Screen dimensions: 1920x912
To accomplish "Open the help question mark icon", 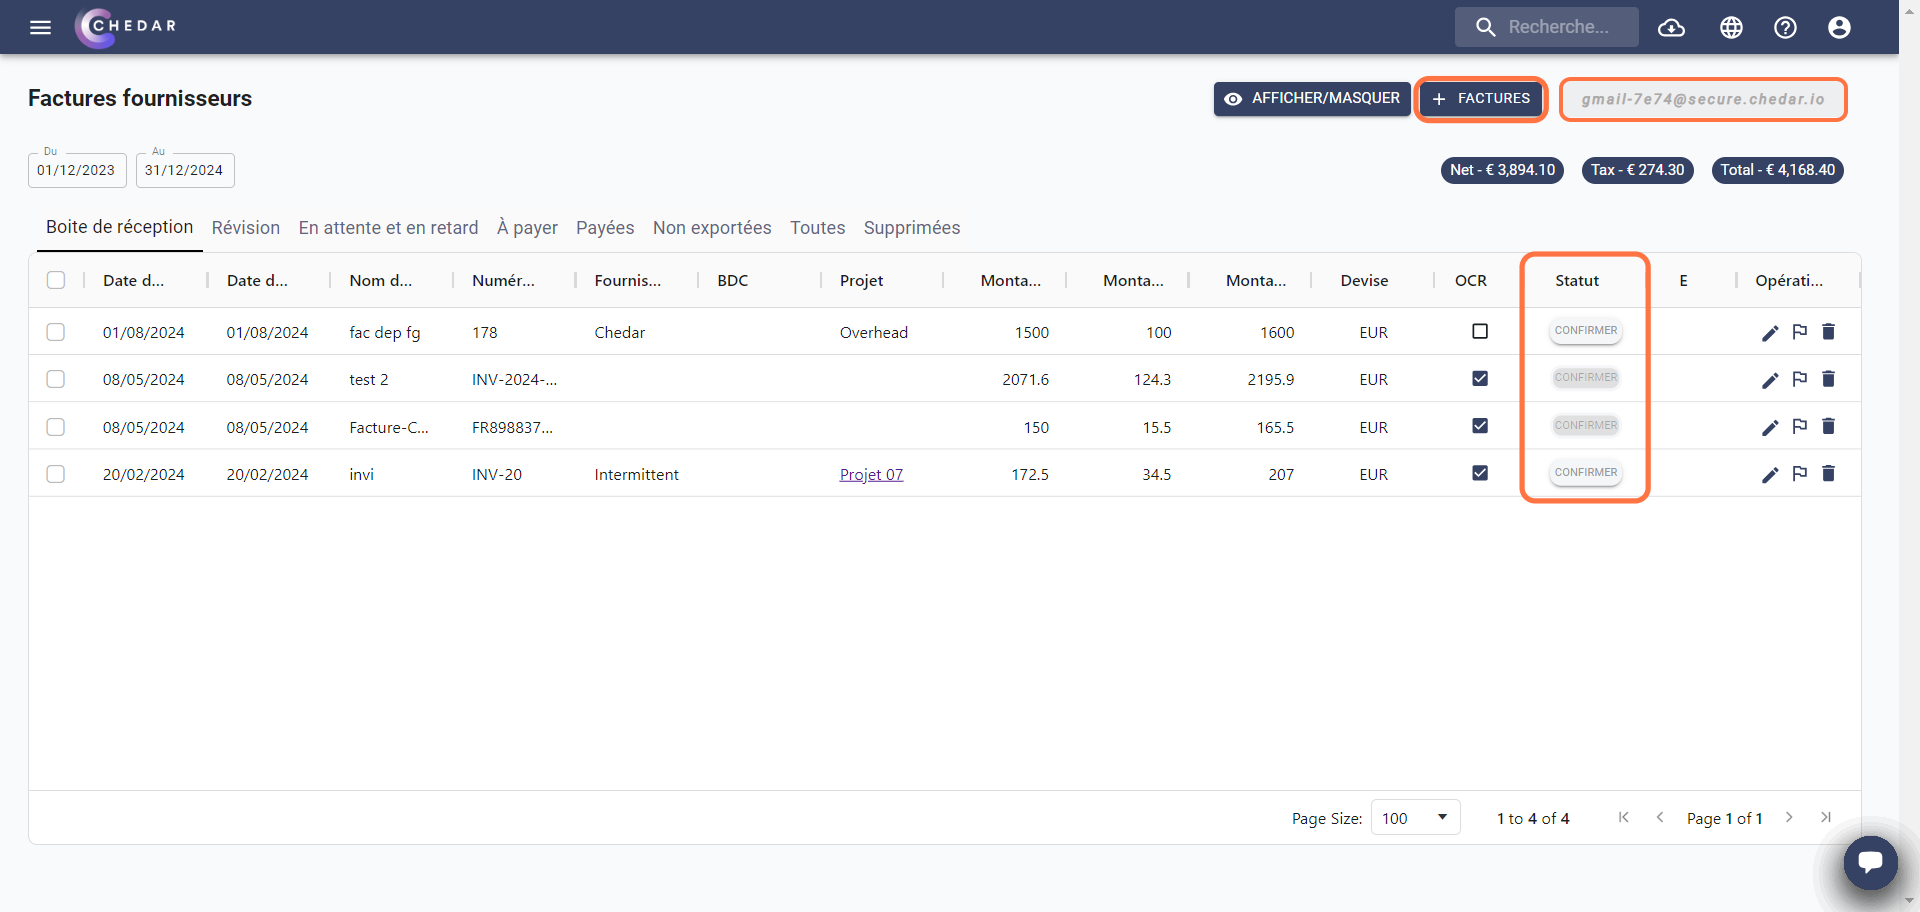I will pyautogui.click(x=1785, y=28).
